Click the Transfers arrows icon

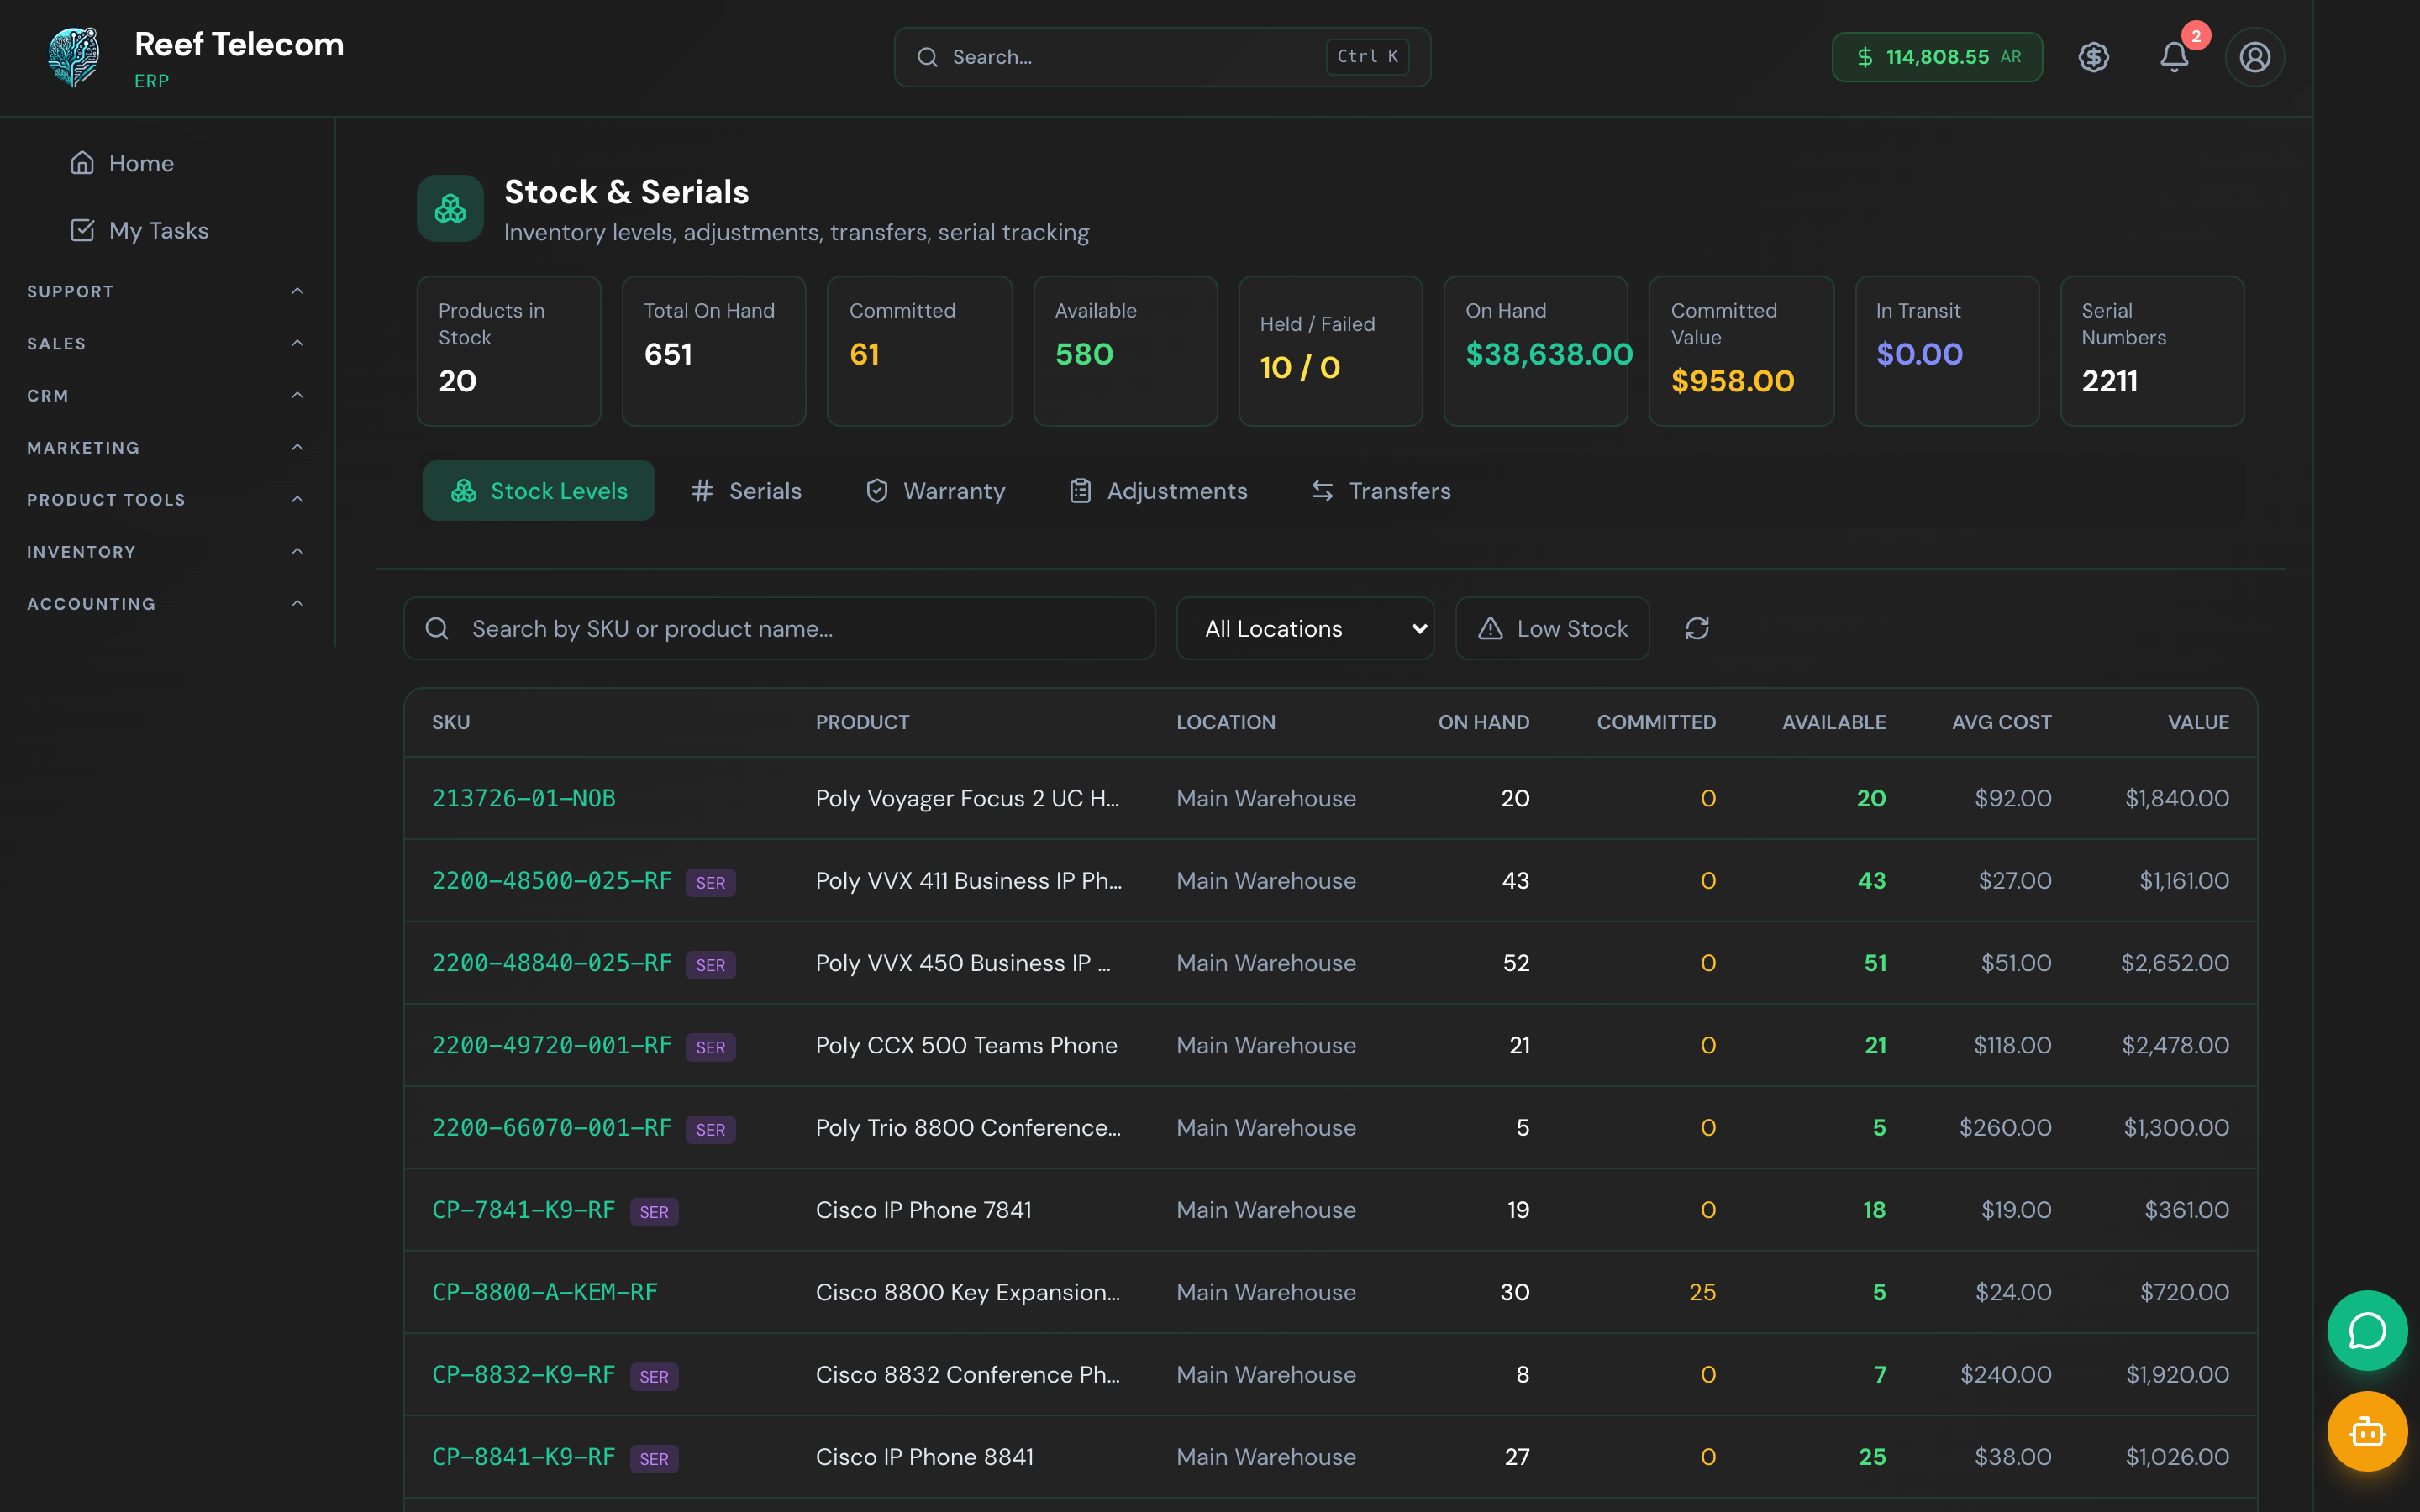coord(1322,491)
